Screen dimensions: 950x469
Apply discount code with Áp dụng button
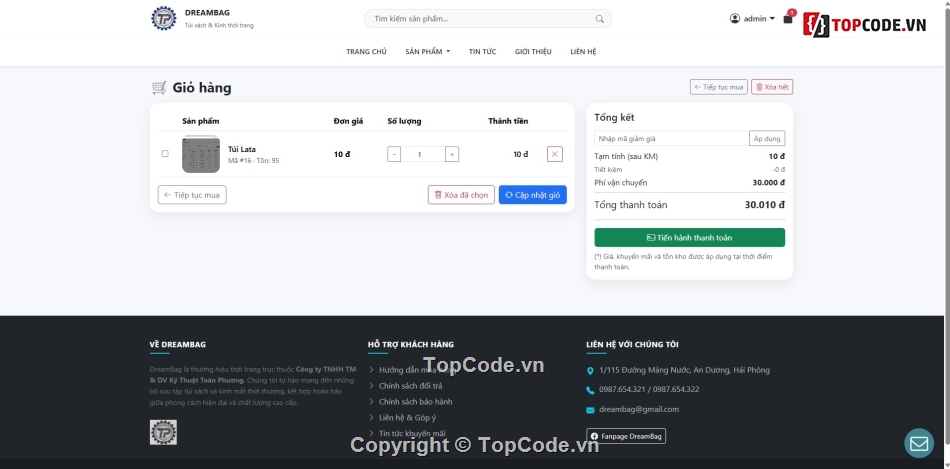point(767,139)
